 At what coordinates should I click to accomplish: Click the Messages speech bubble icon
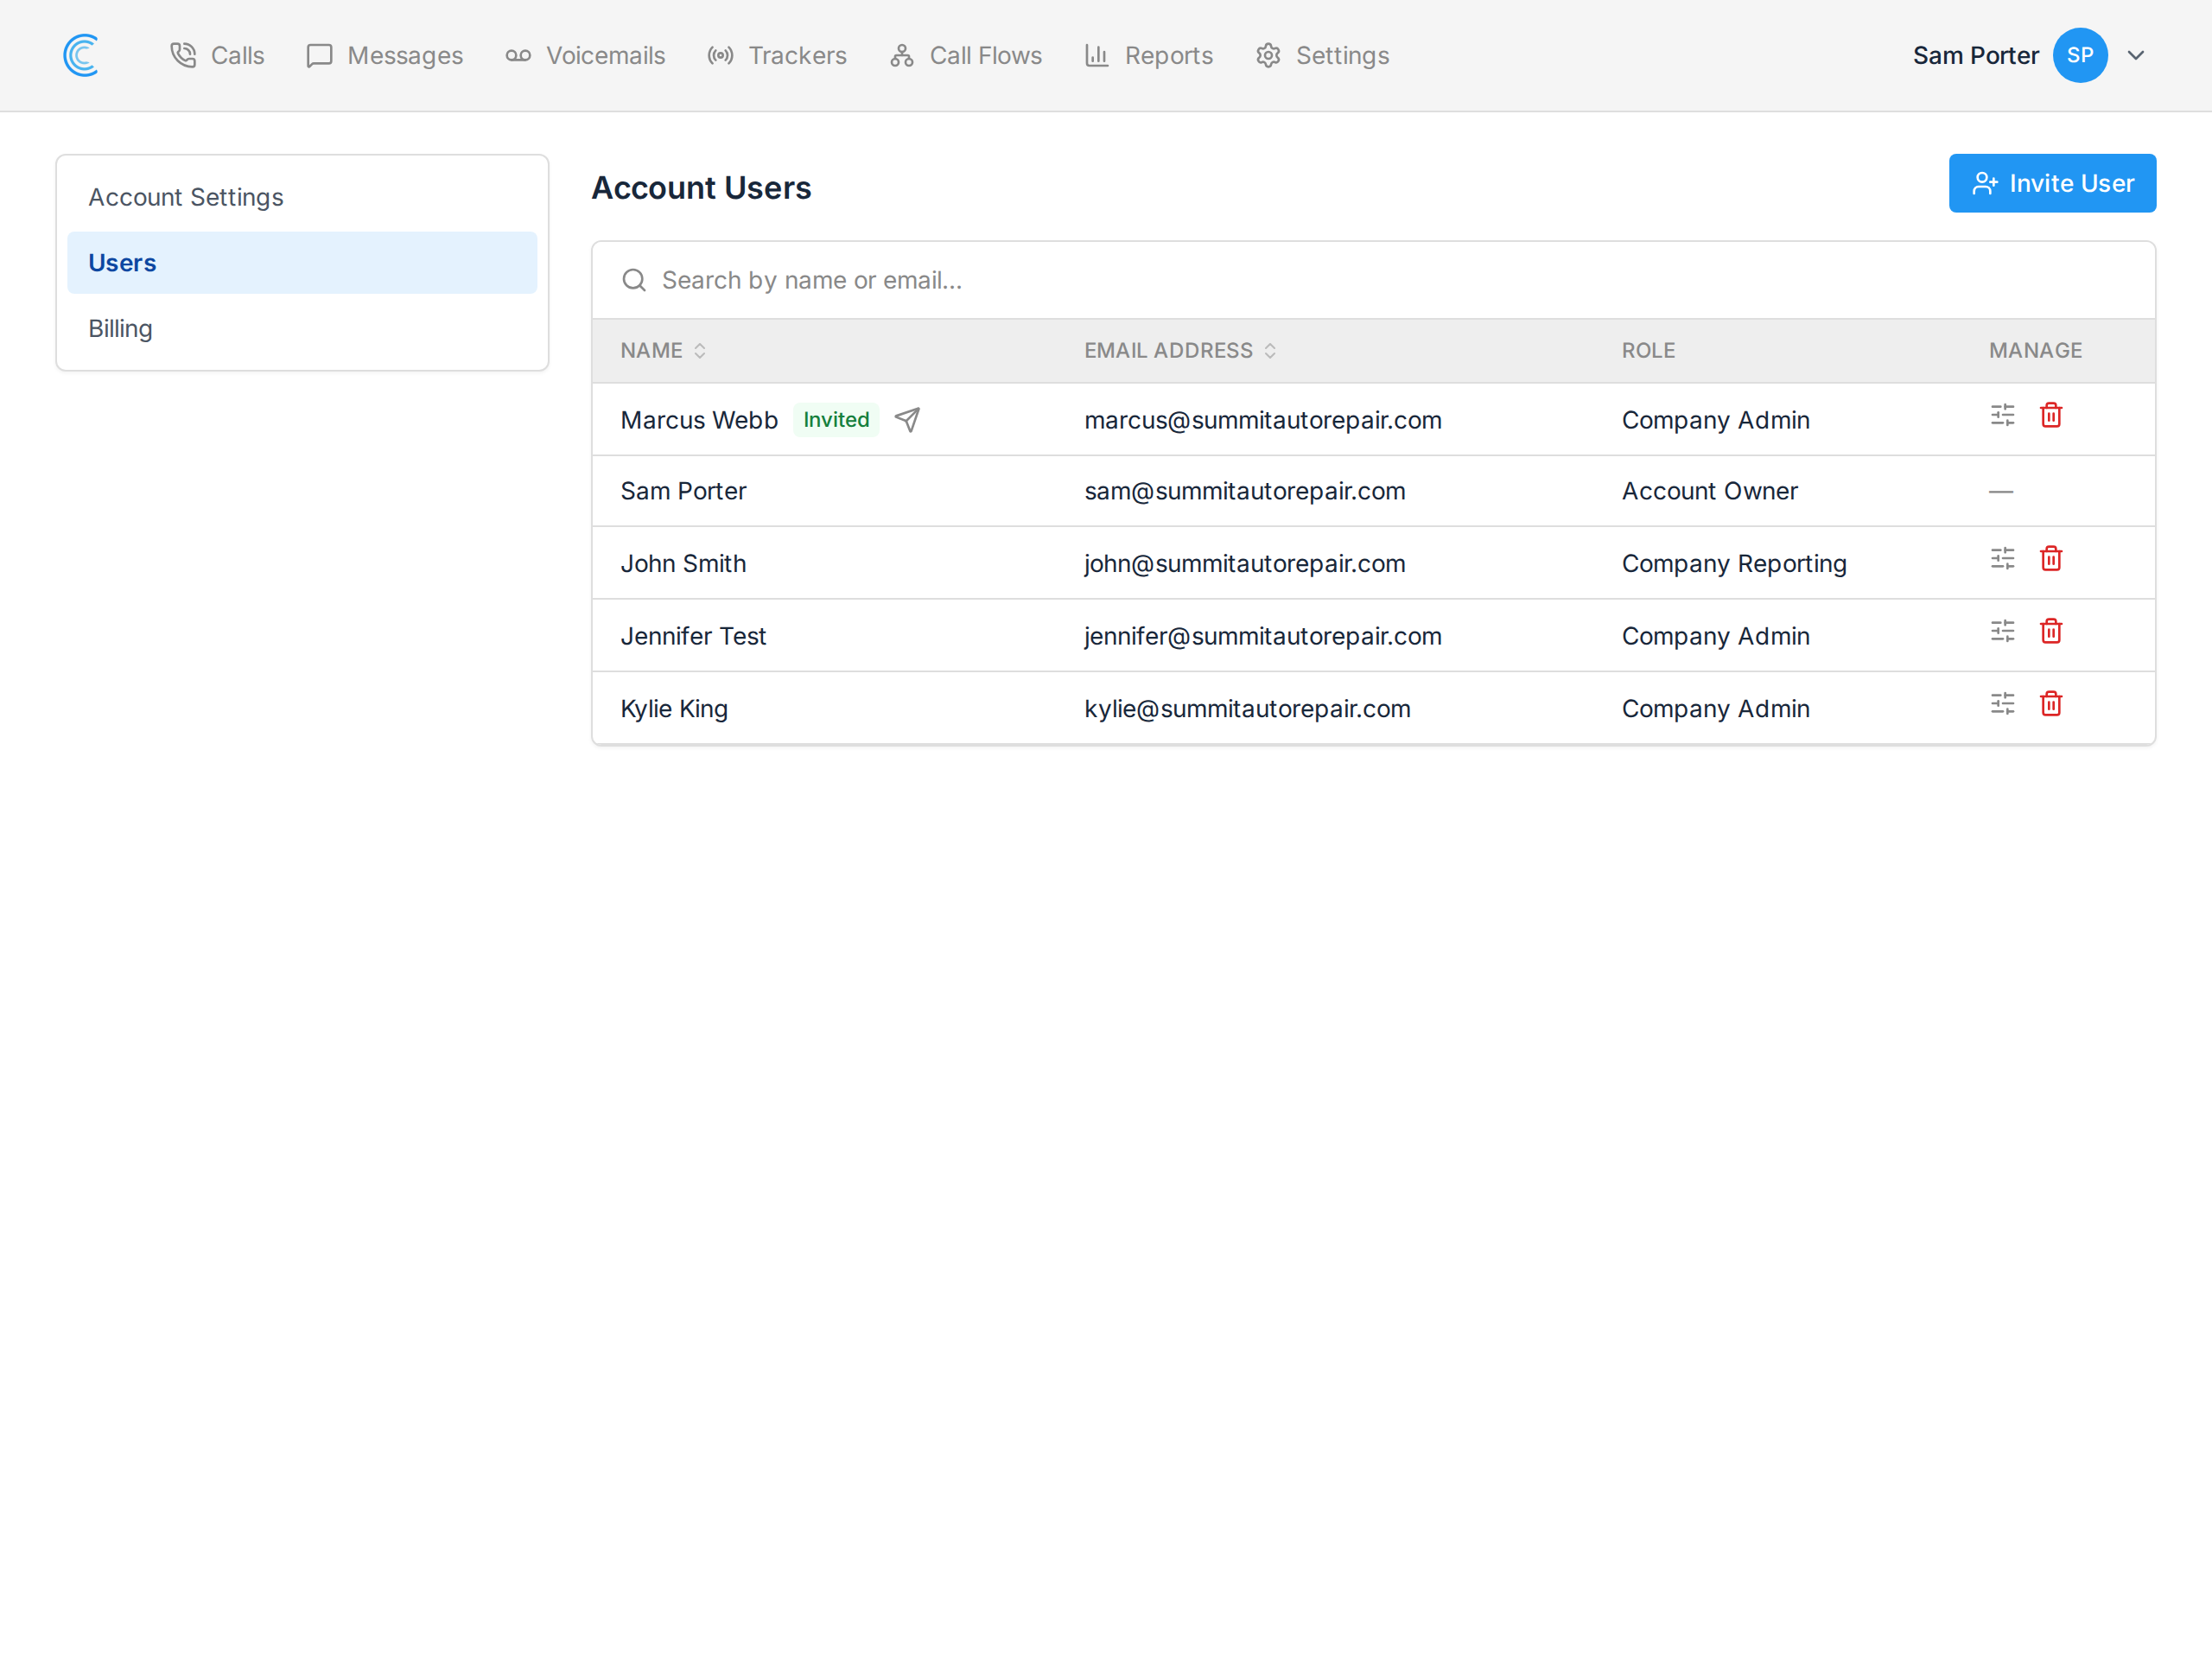point(319,56)
